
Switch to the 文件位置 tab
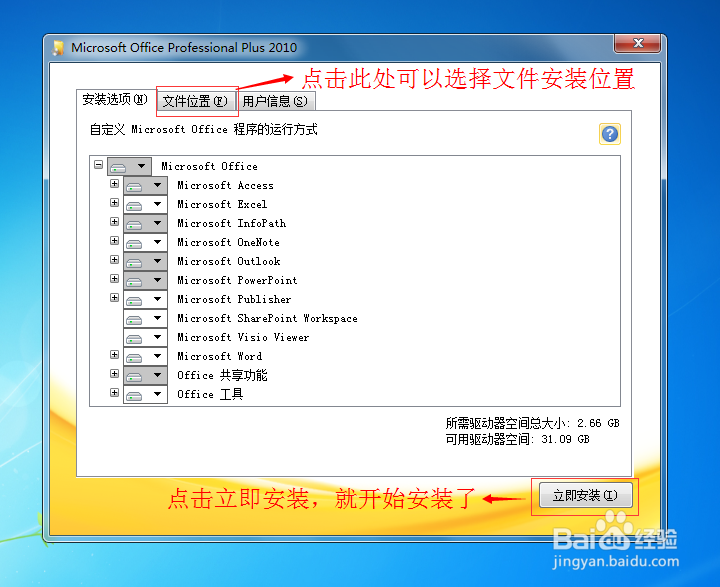(196, 101)
